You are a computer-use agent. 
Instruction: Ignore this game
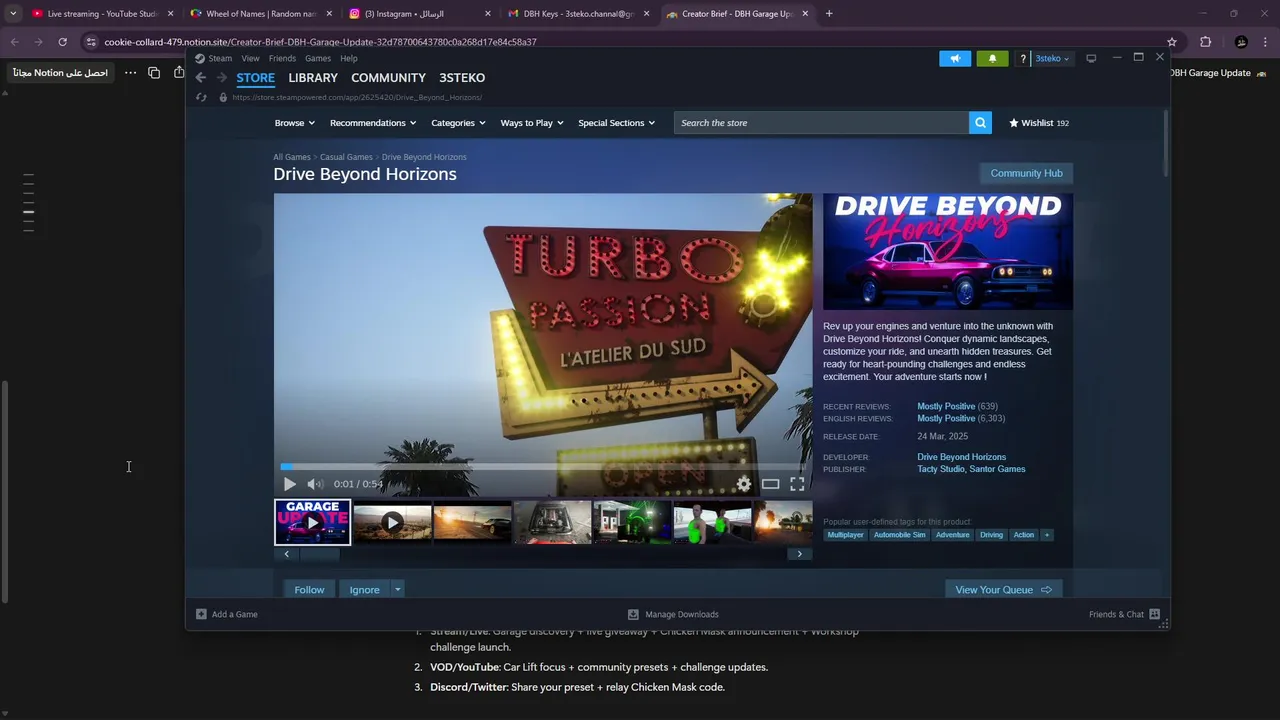point(364,590)
